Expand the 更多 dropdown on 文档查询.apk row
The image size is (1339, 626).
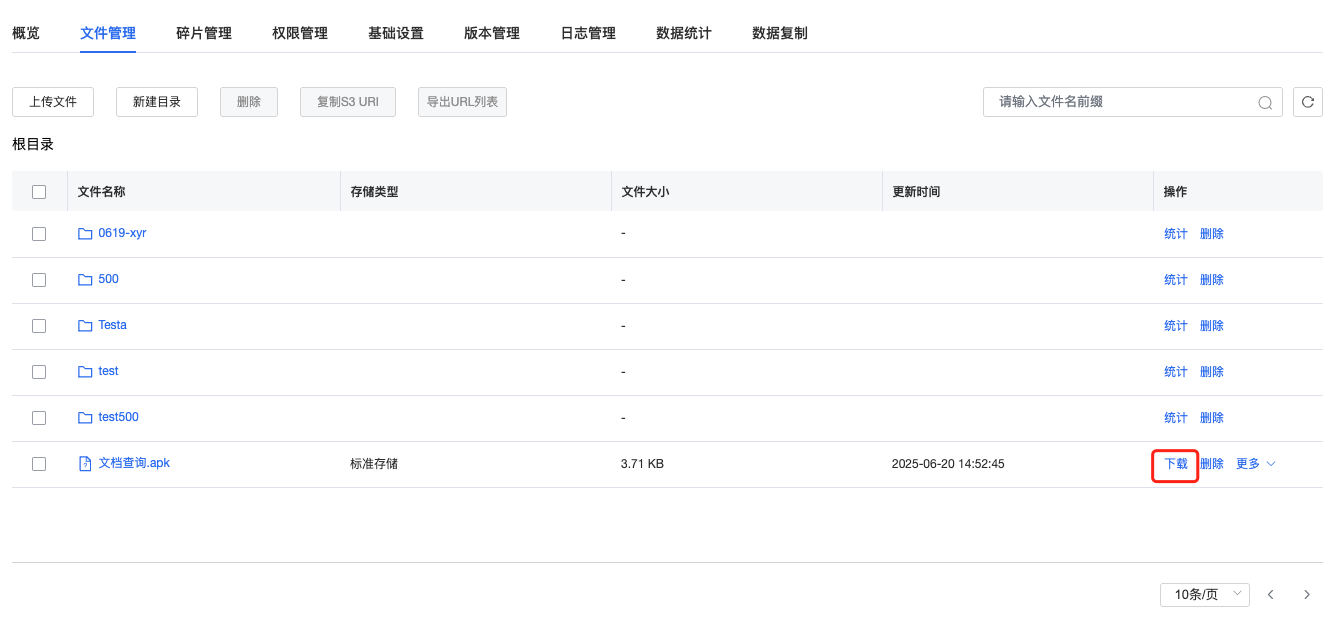pyautogui.click(x=1254, y=463)
